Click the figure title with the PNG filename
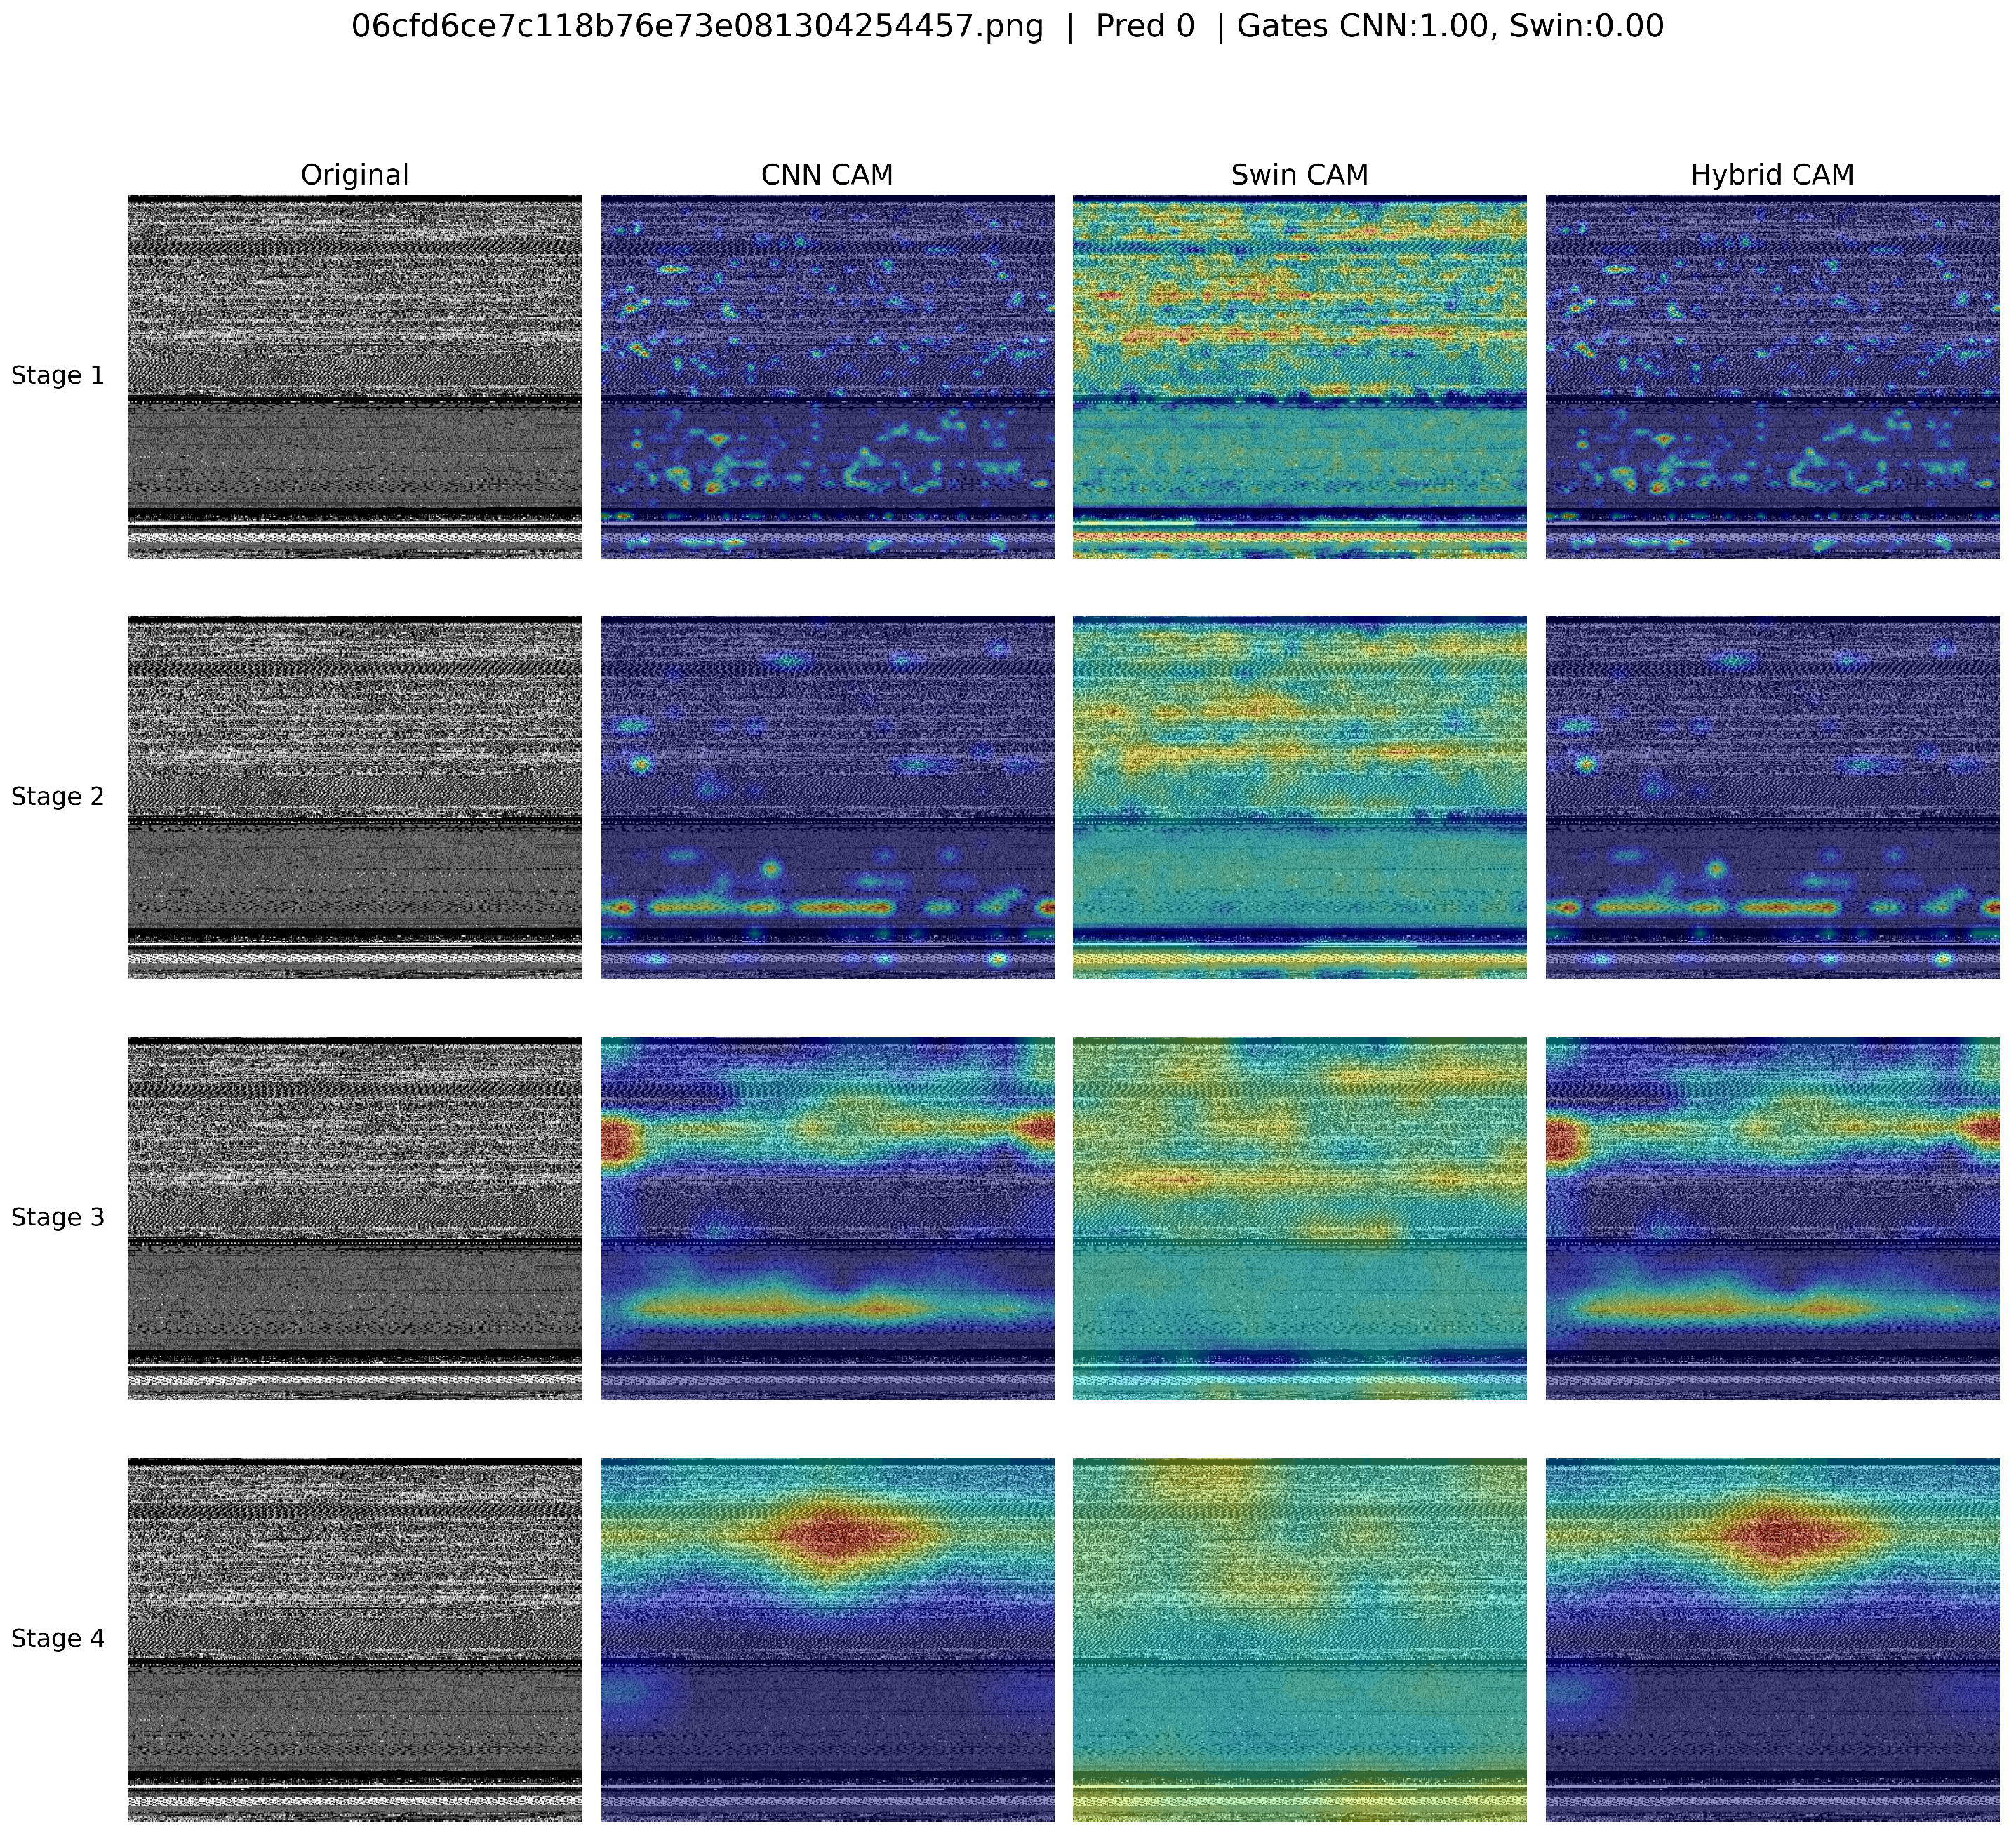 tap(1008, 27)
